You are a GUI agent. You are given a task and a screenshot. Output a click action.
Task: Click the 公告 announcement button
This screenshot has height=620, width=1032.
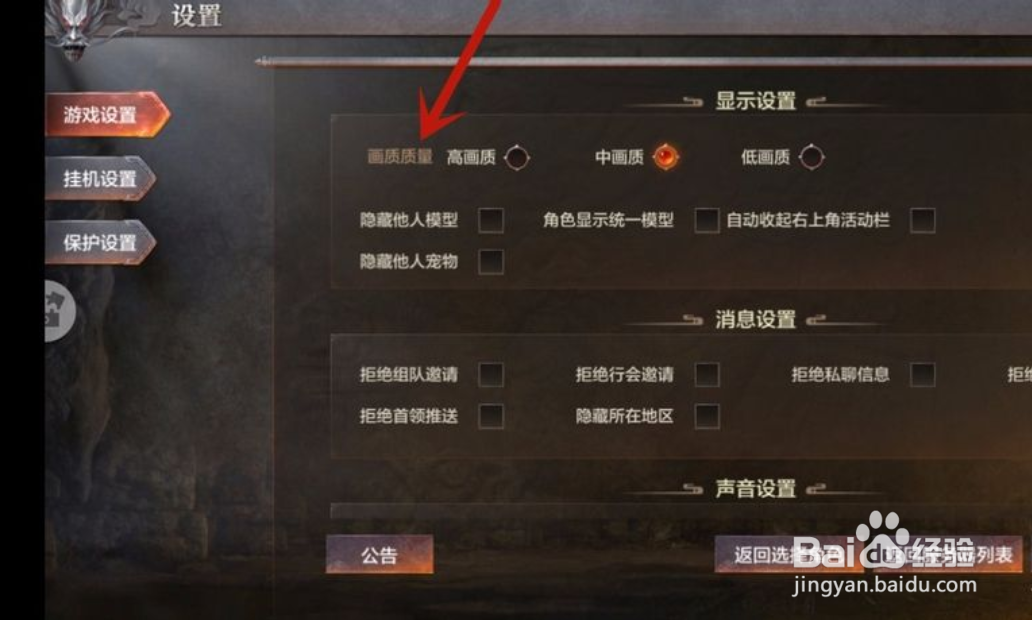pyautogui.click(x=380, y=555)
